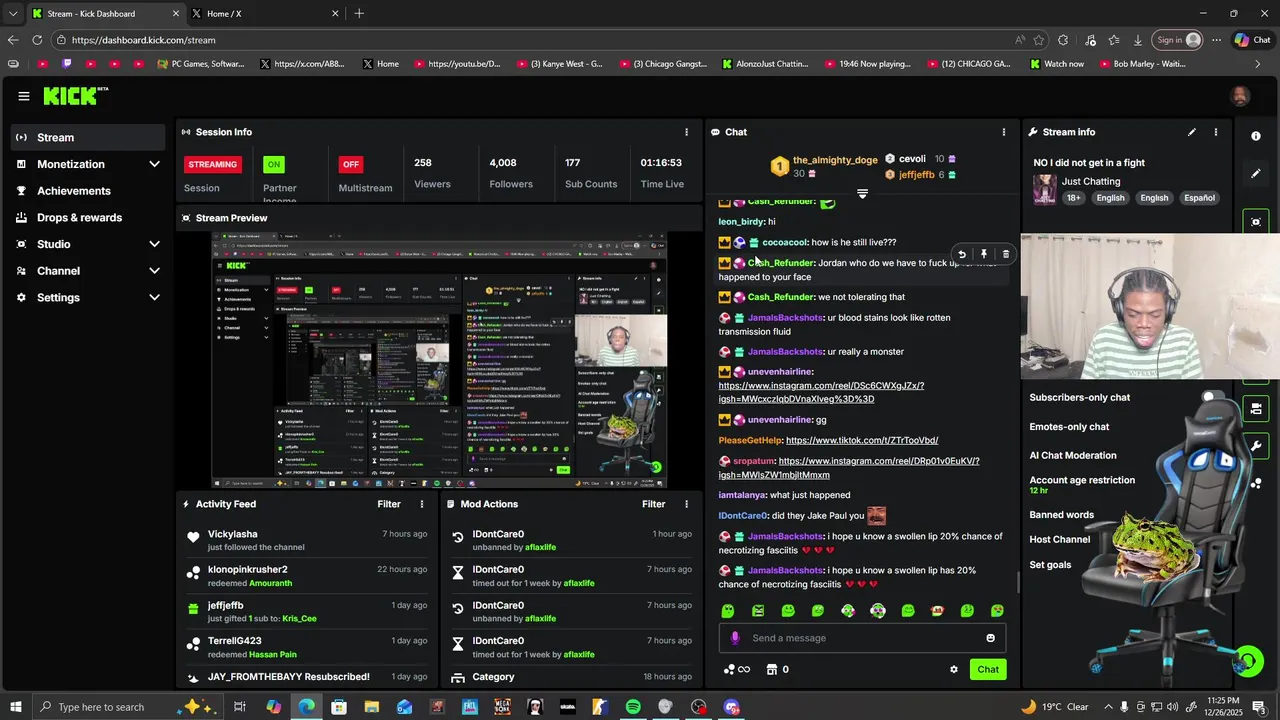Open Mod Actions three-dot menu
The height and width of the screenshot is (720, 1280).
[686, 504]
